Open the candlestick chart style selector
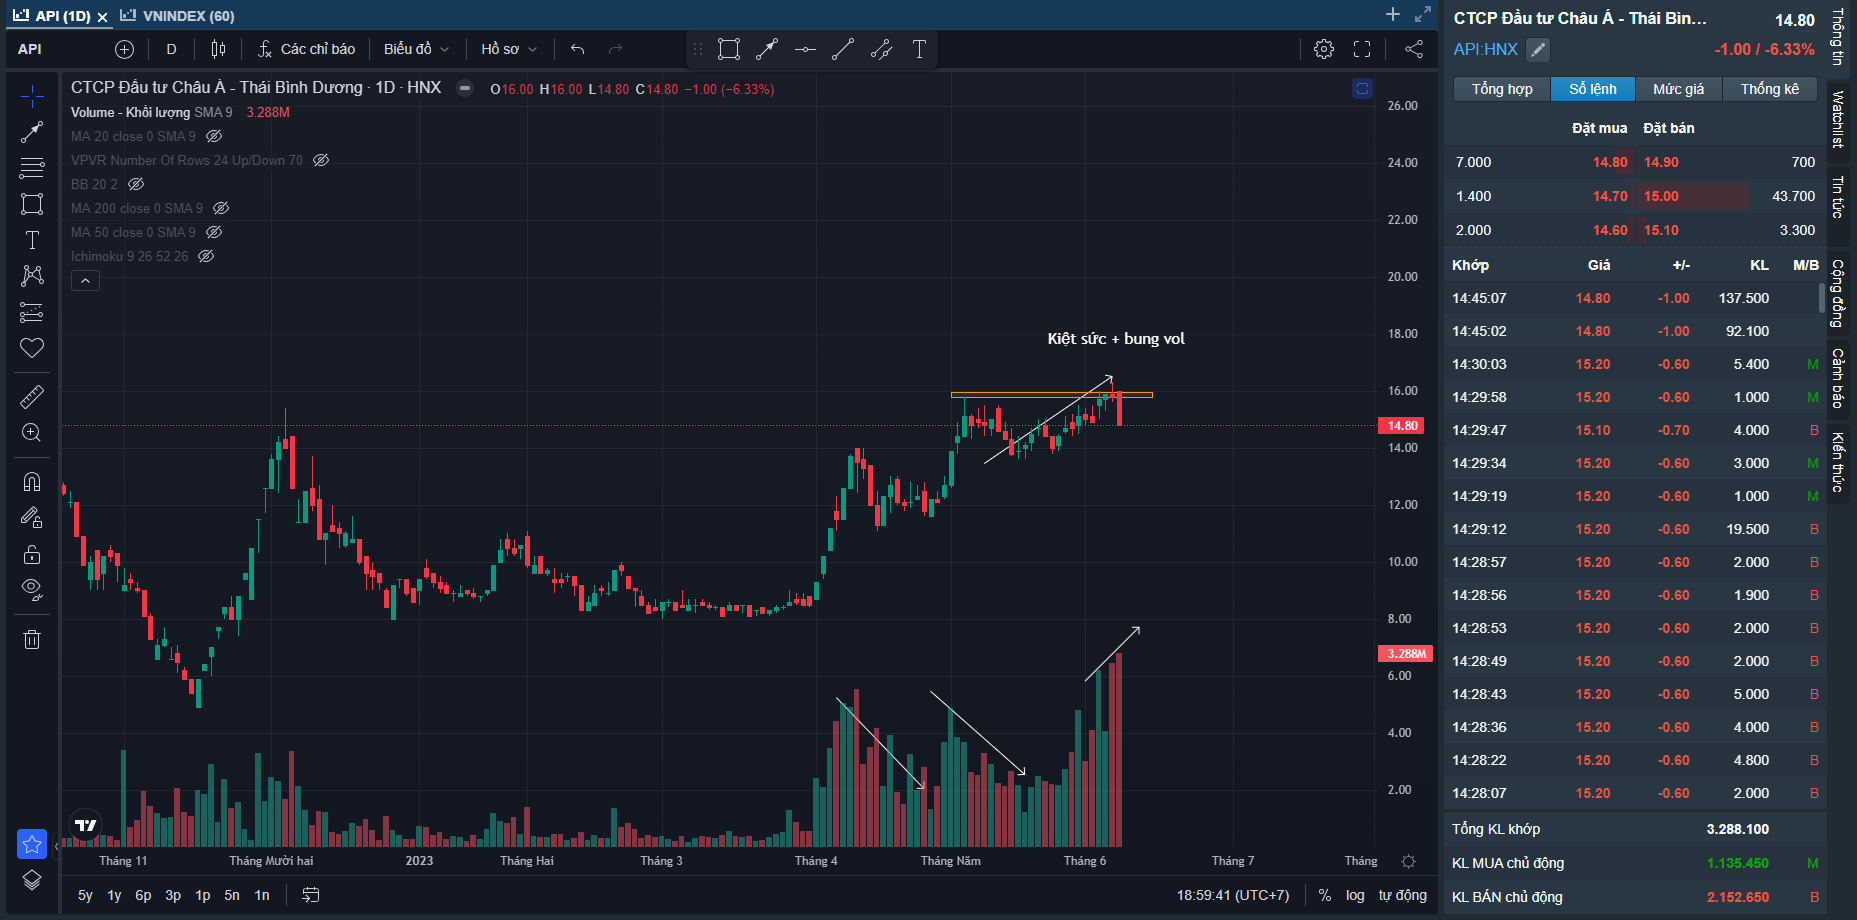The width and height of the screenshot is (1857, 920). tap(218, 49)
